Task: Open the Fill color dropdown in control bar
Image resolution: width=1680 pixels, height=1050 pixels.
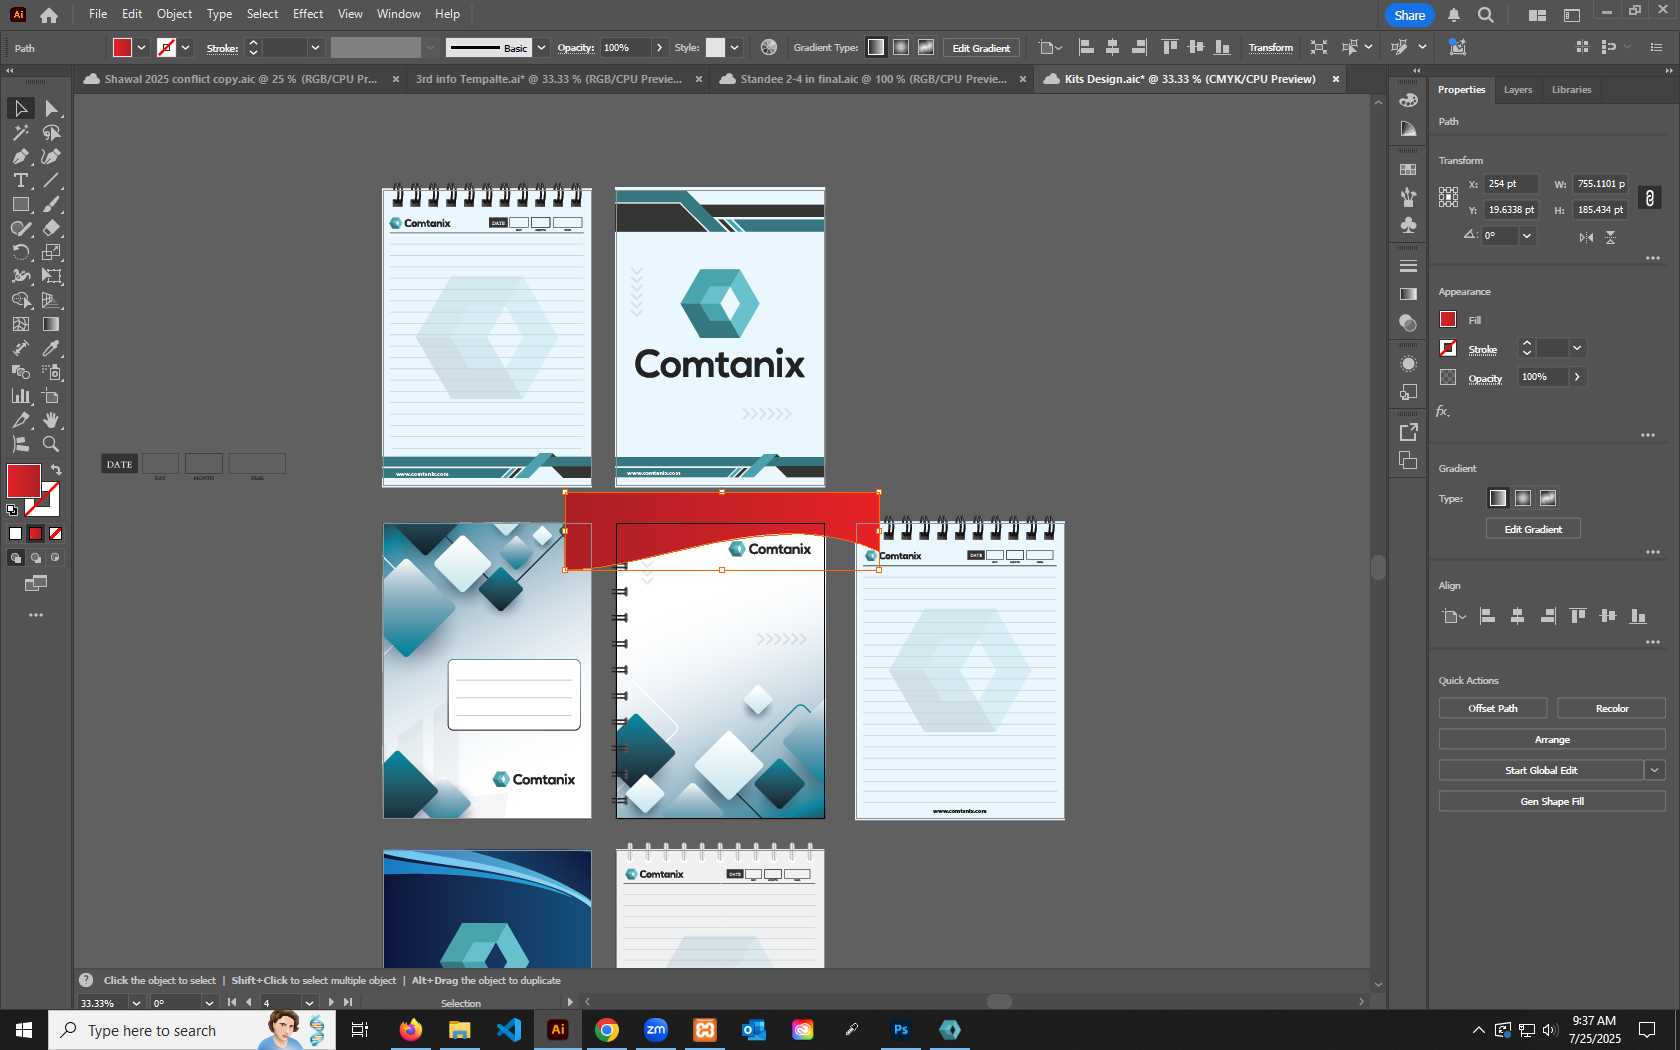Action: coord(141,47)
